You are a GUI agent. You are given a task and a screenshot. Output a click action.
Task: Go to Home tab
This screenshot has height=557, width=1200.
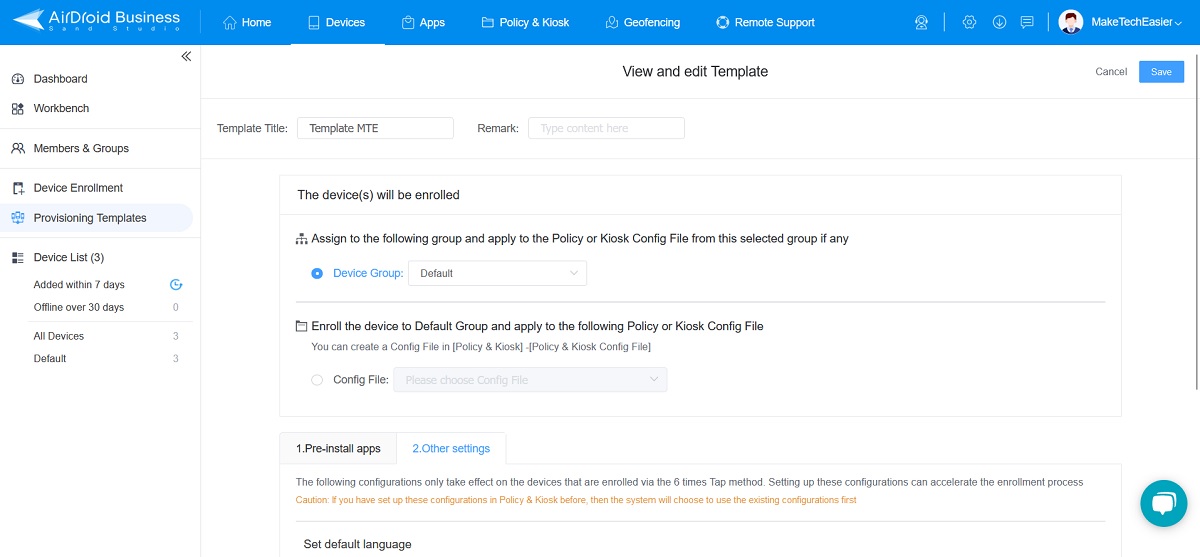[247, 22]
